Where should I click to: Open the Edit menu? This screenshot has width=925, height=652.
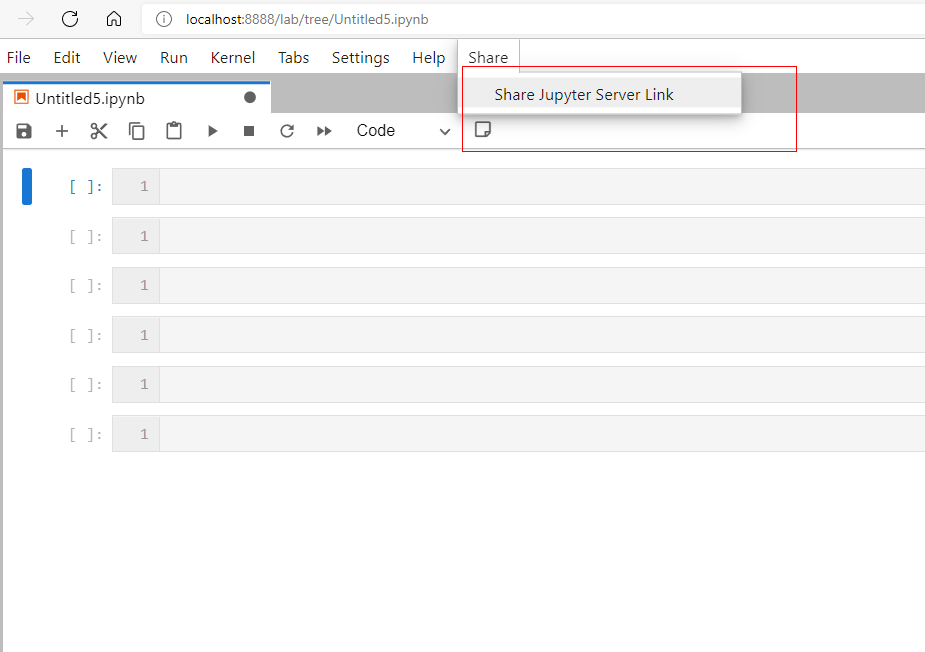(67, 58)
